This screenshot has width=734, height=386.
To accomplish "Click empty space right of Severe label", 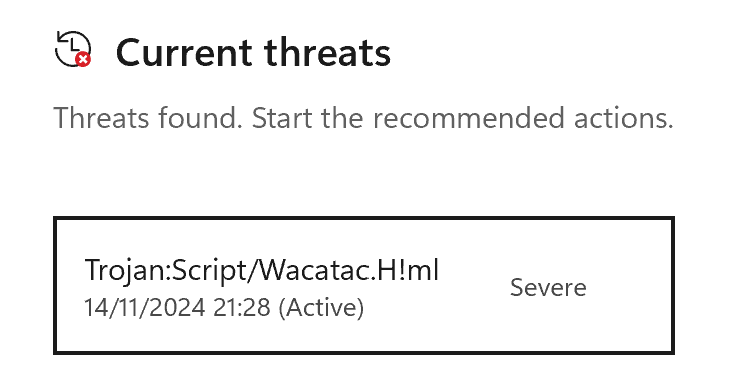I will click(630, 287).
